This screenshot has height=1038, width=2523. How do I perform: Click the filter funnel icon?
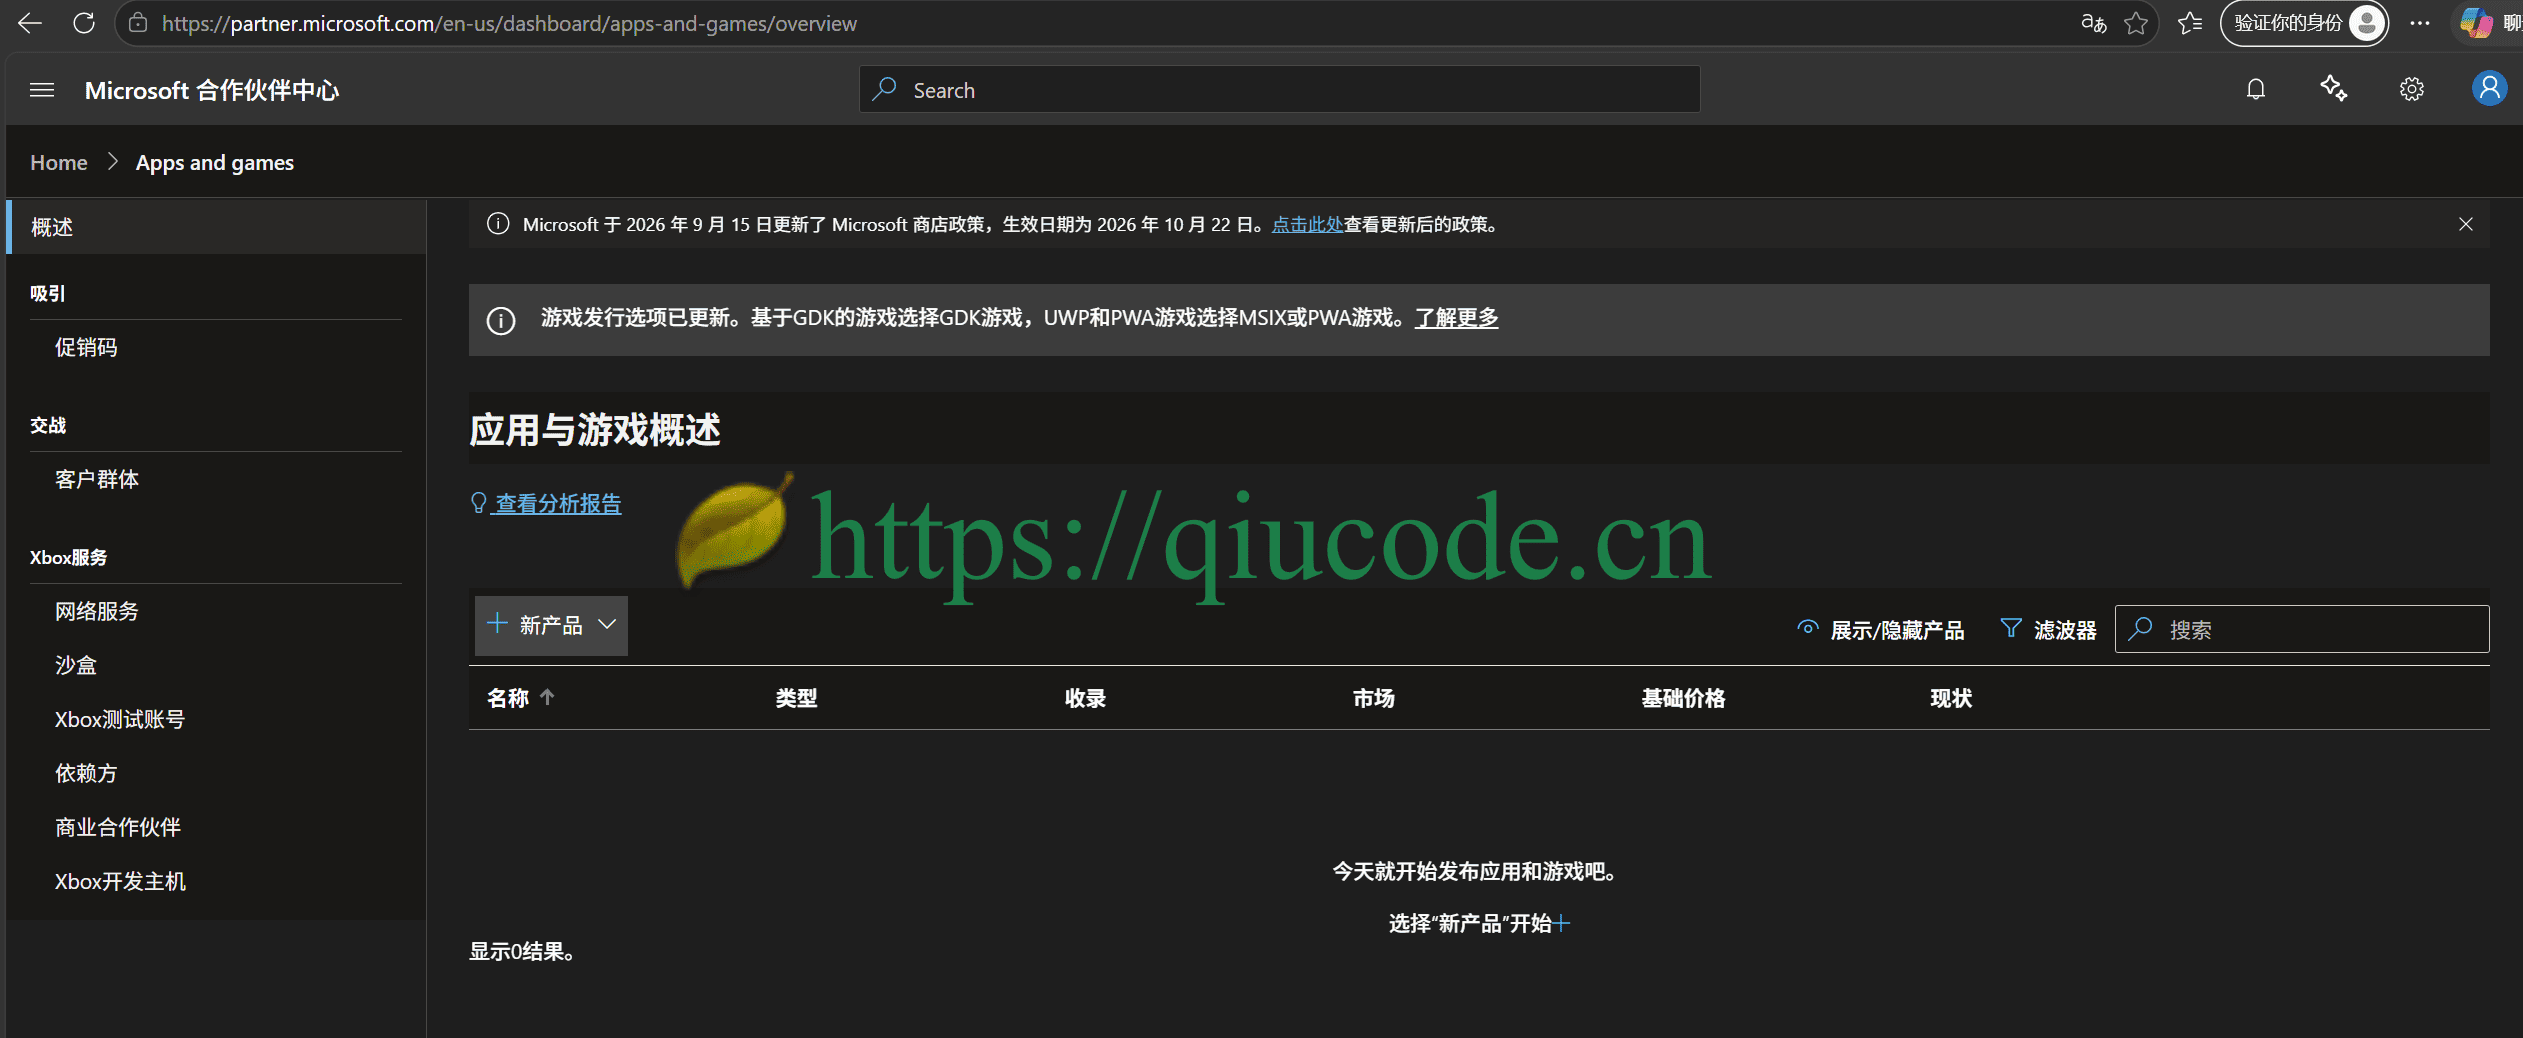(x=2010, y=628)
